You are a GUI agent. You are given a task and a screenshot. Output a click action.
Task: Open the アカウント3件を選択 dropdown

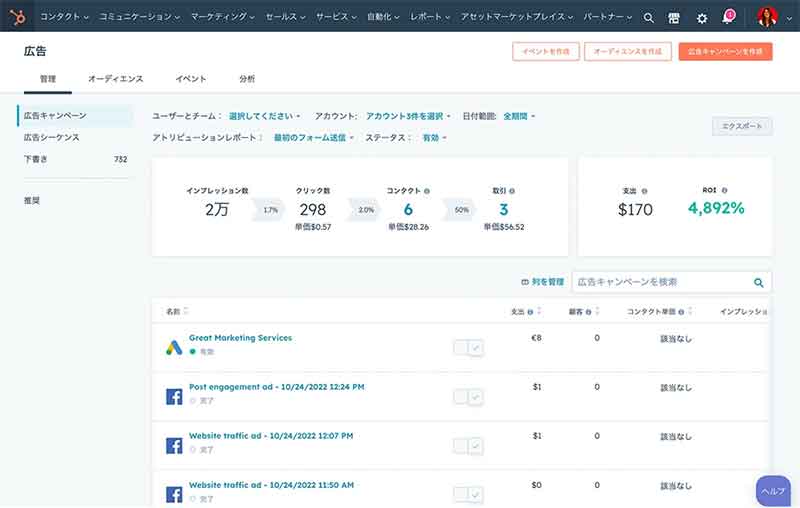tap(408, 116)
